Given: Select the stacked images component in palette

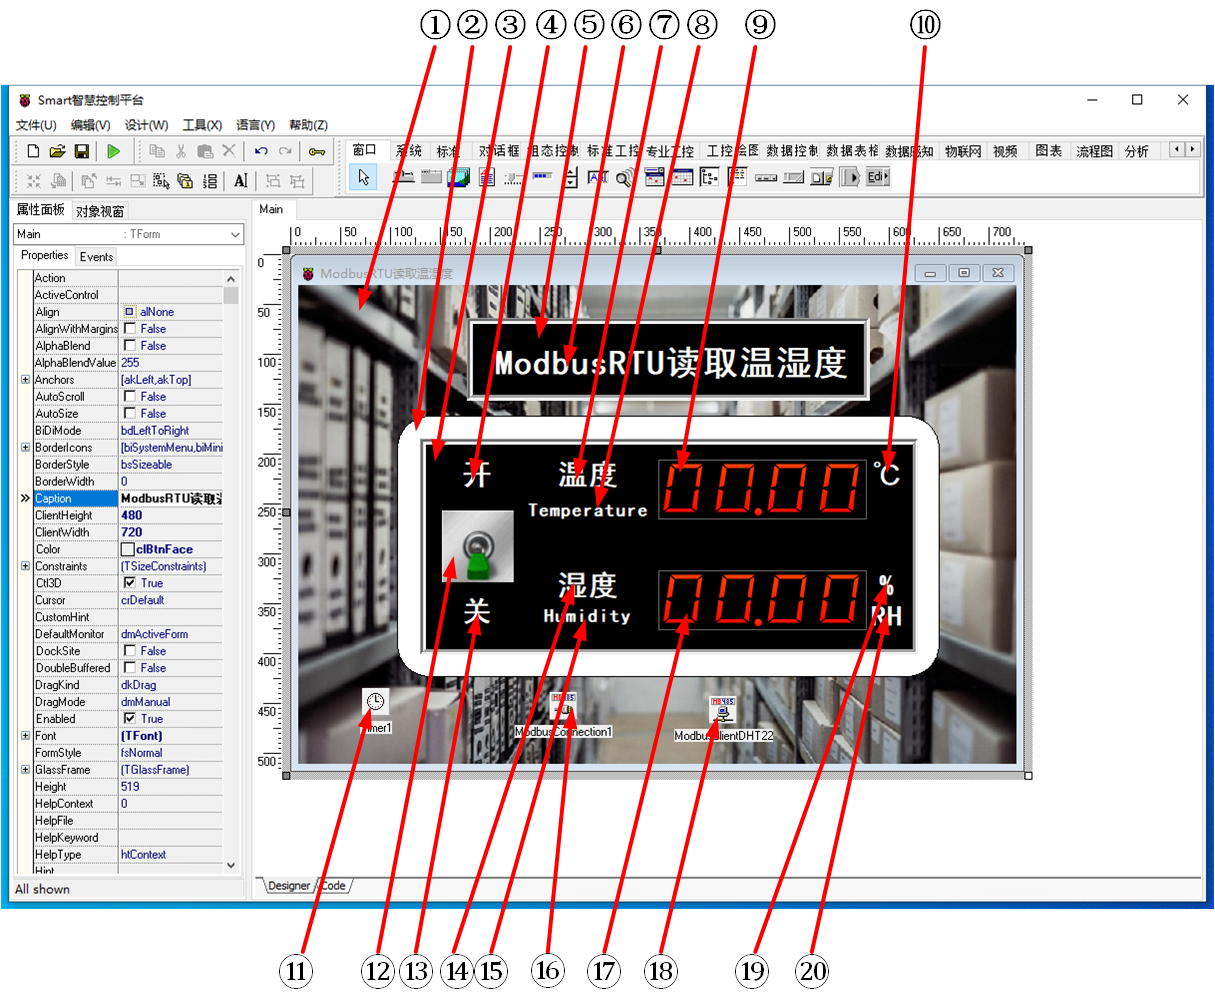Looking at the screenshot, I should (459, 177).
